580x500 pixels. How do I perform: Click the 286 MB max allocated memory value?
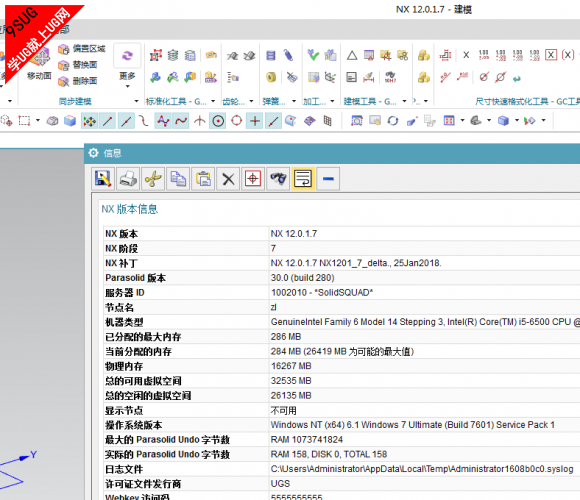click(286, 337)
